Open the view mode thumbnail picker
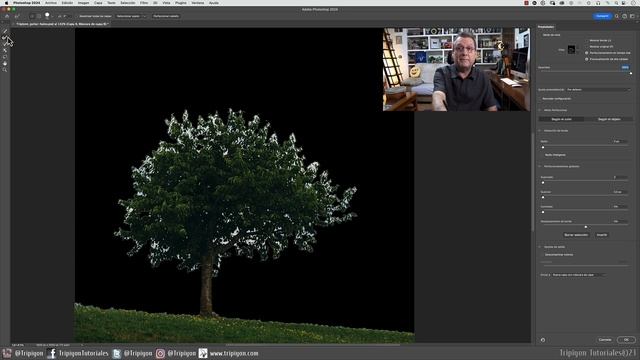640x360 pixels. pyautogui.click(x=572, y=50)
